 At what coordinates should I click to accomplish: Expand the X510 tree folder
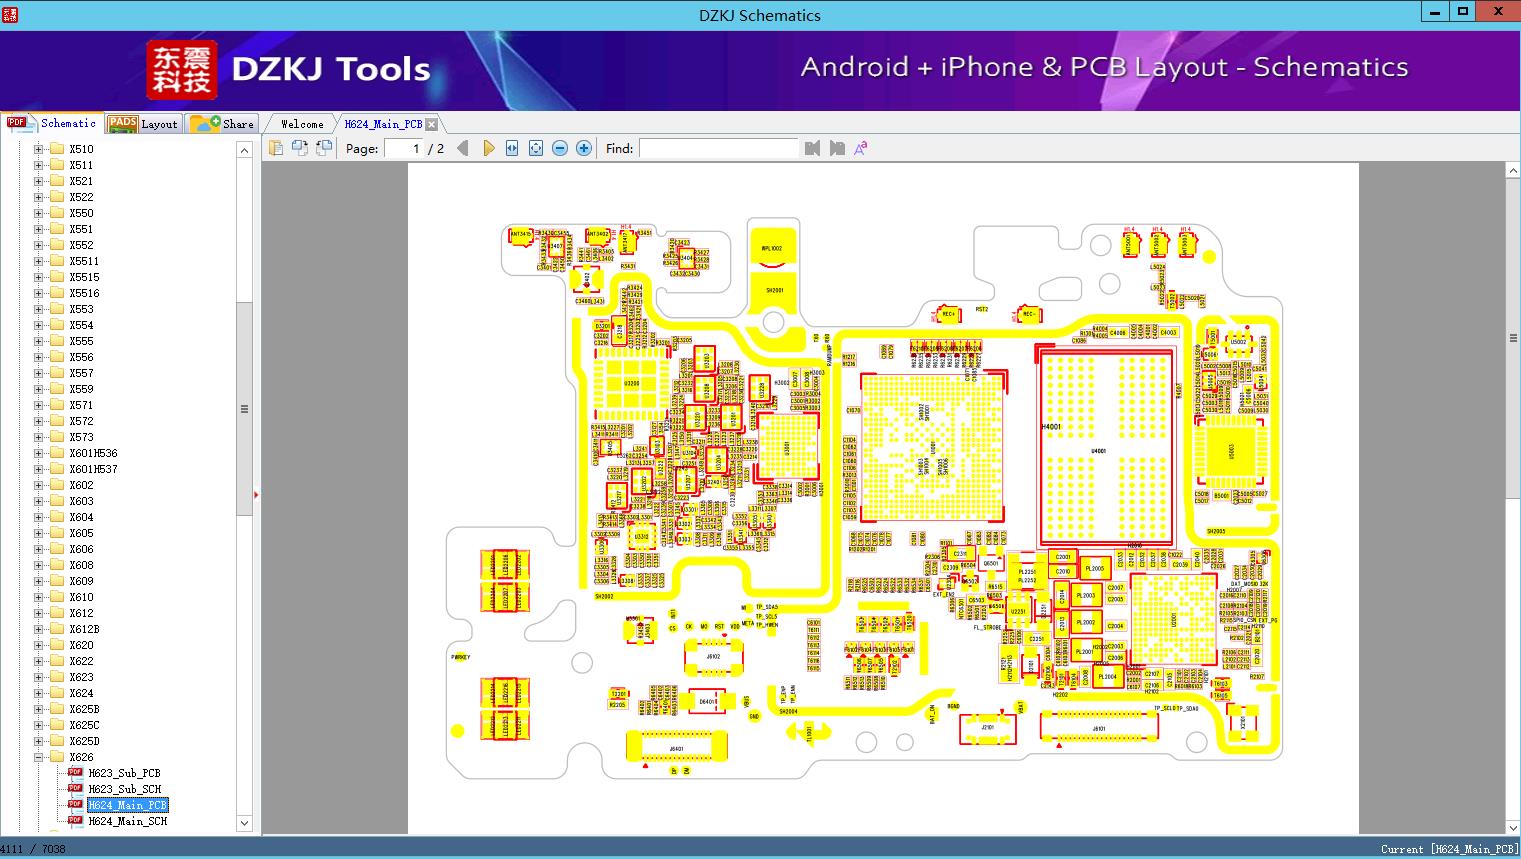click(39, 149)
